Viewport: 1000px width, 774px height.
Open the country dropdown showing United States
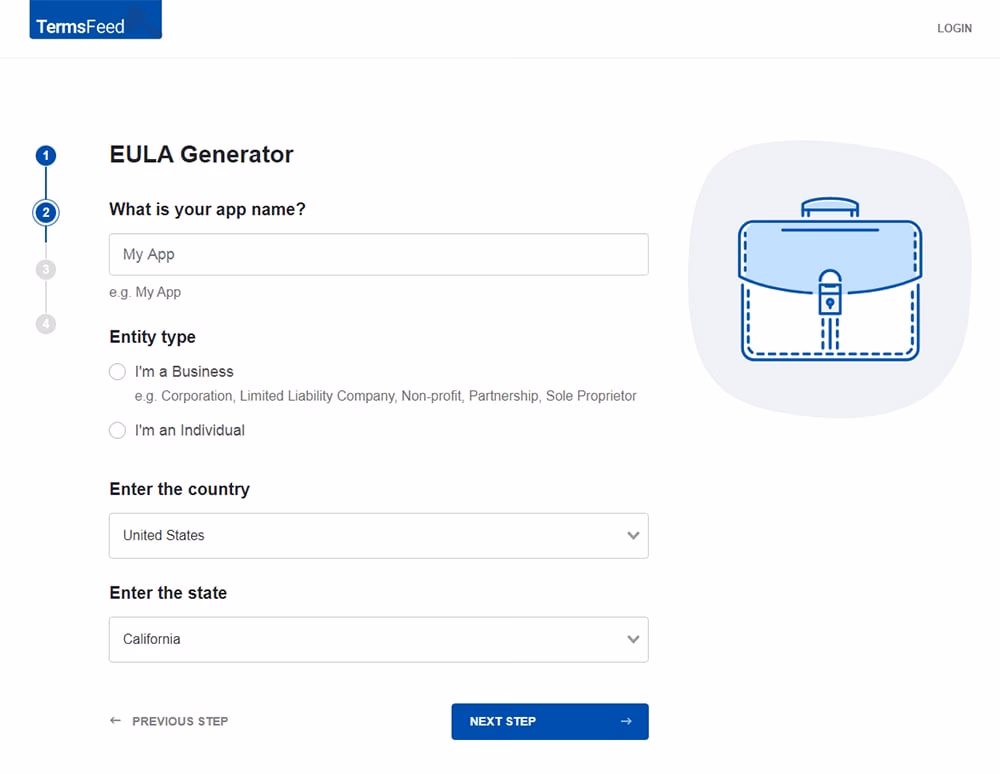pos(378,535)
